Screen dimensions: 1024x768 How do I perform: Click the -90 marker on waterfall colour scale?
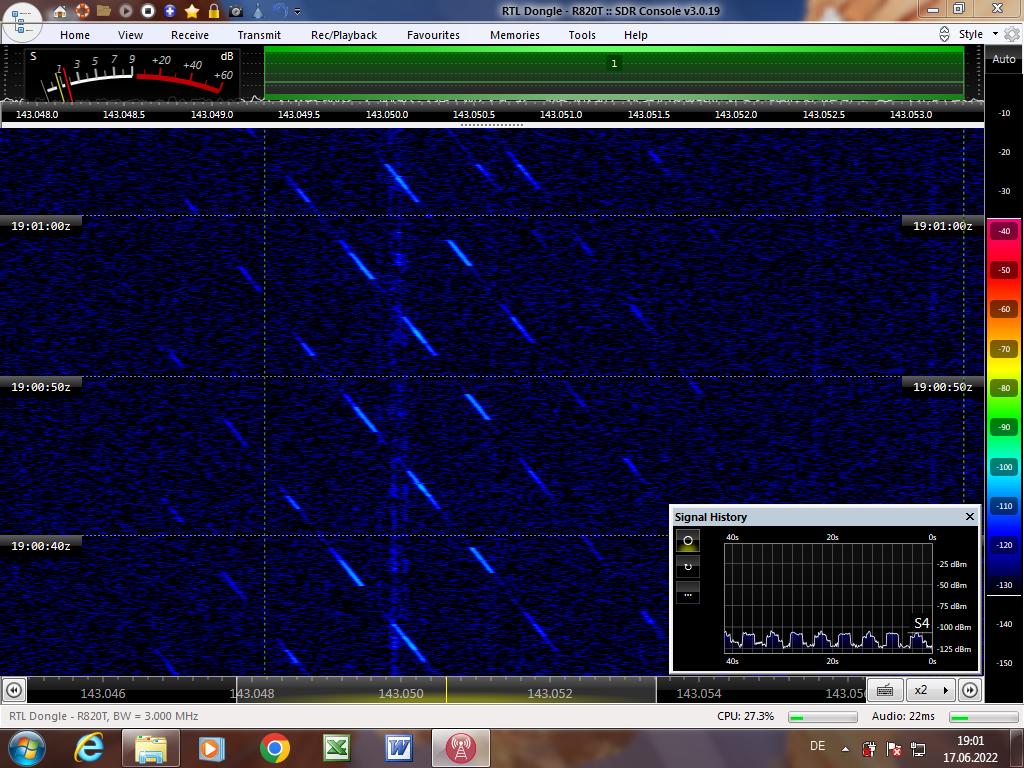point(1004,427)
